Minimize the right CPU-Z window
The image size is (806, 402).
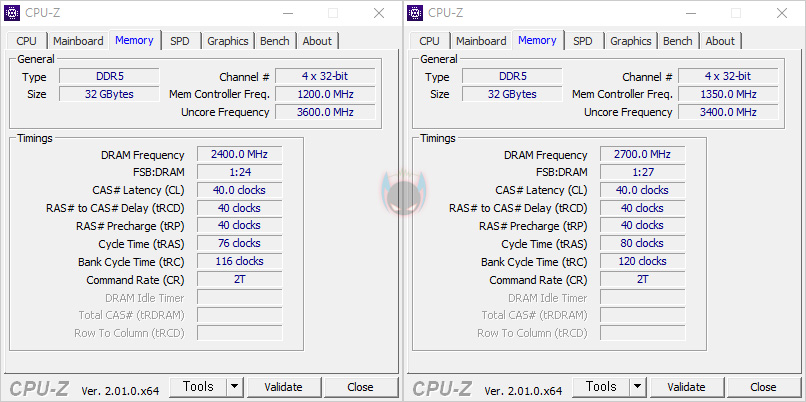[689, 13]
